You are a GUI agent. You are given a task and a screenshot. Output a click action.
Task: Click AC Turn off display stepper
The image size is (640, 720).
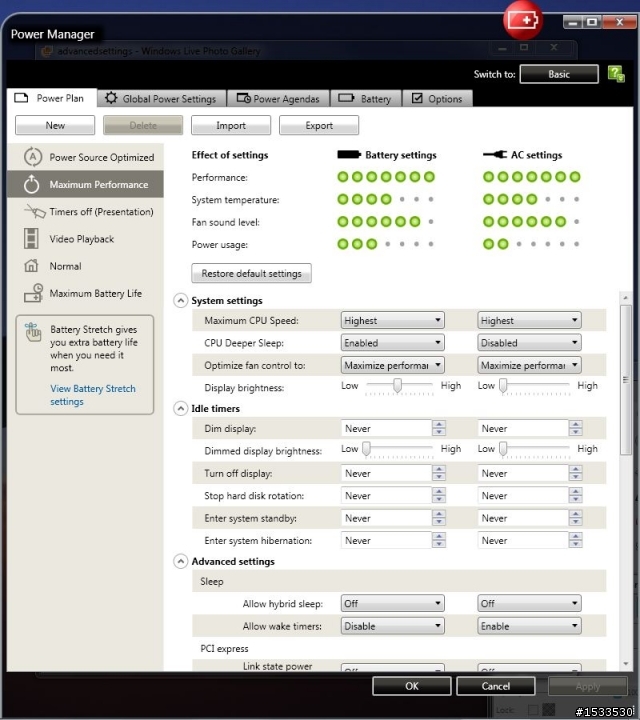(x=576, y=473)
